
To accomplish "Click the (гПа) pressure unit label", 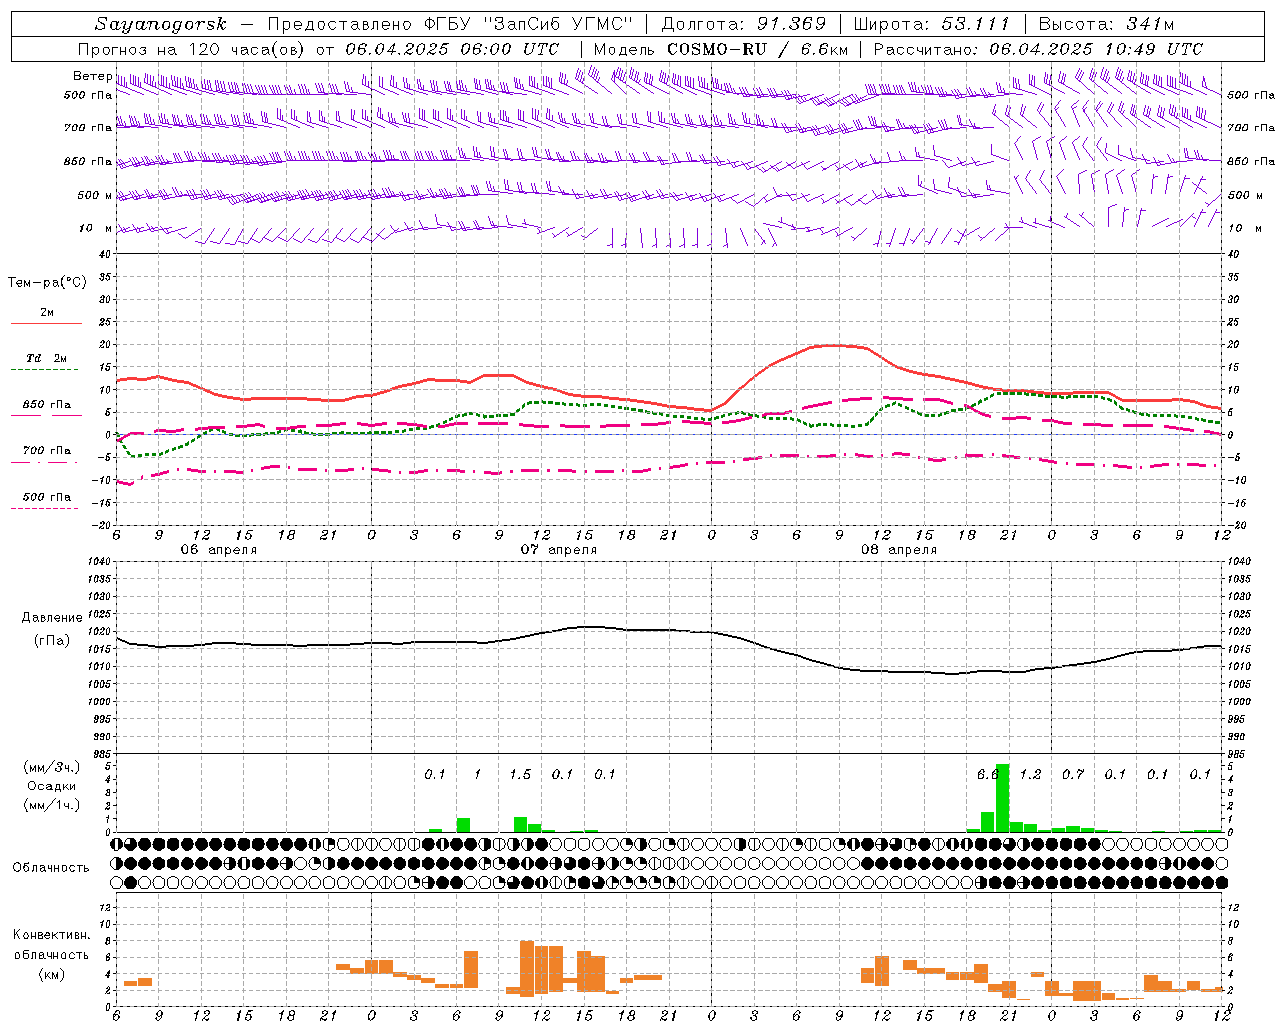I will [x=52, y=641].
